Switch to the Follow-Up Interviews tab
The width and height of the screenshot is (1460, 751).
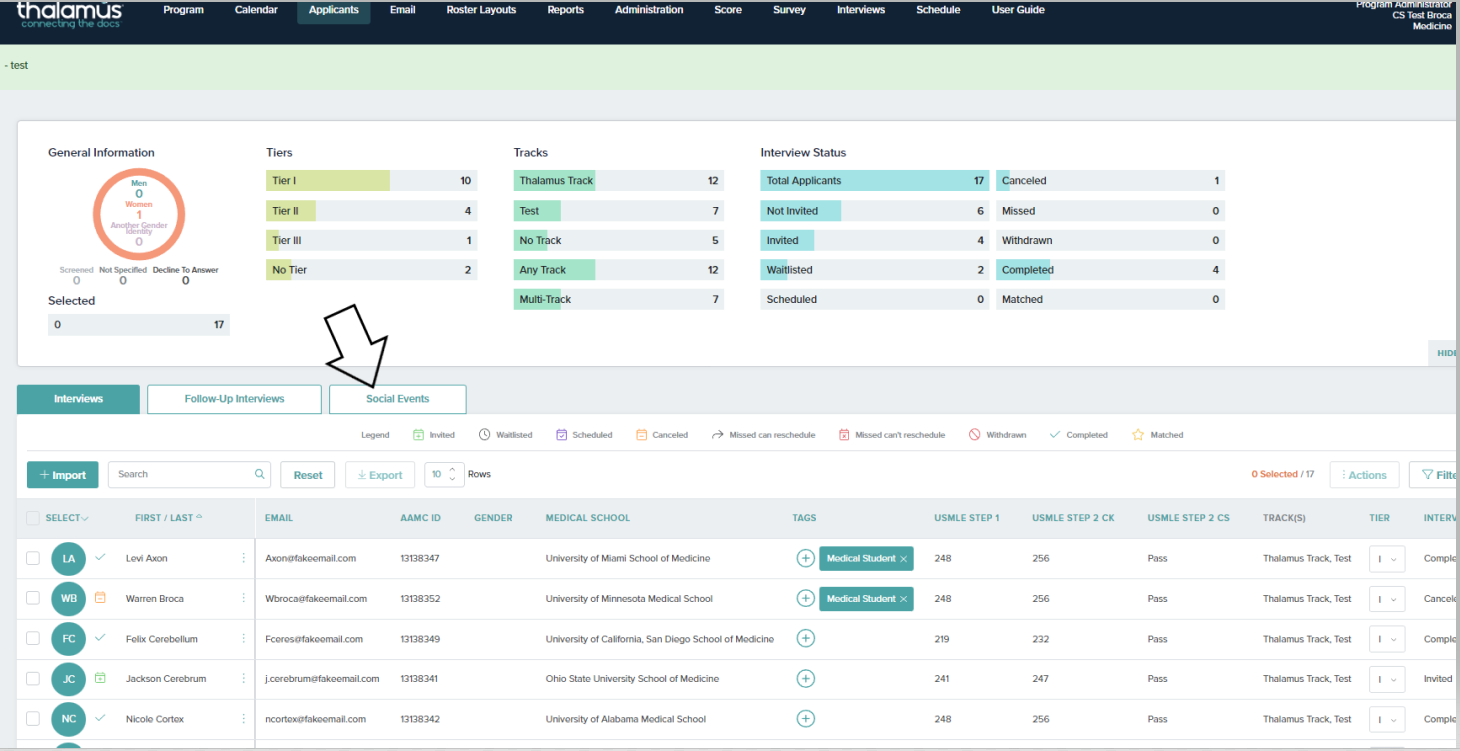coord(234,399)
